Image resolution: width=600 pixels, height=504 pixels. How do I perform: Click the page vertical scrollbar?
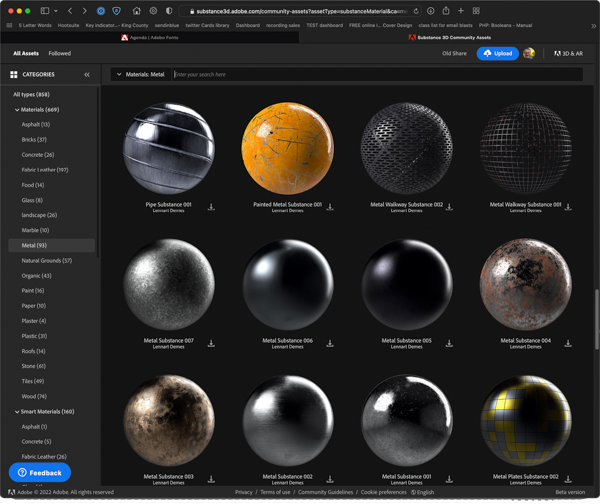coord(597,320)
